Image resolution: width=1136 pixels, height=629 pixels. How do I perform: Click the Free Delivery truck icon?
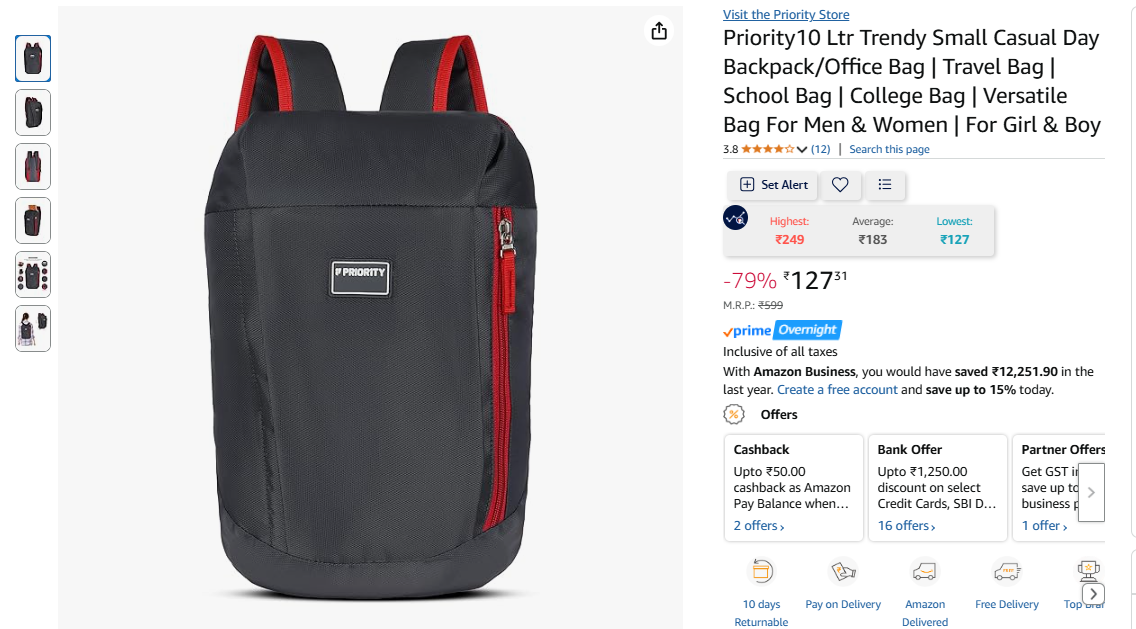(x=1006, y=572)
